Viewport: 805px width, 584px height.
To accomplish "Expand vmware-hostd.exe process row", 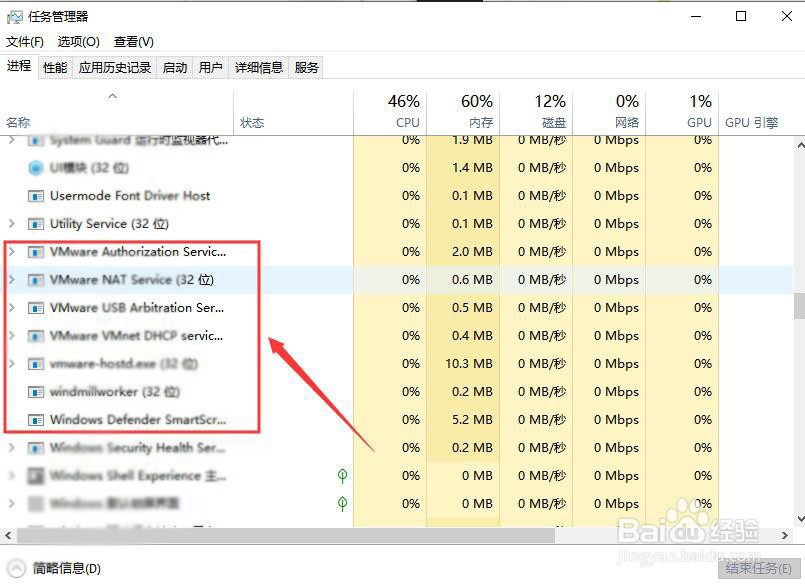I will pos(12,363).
